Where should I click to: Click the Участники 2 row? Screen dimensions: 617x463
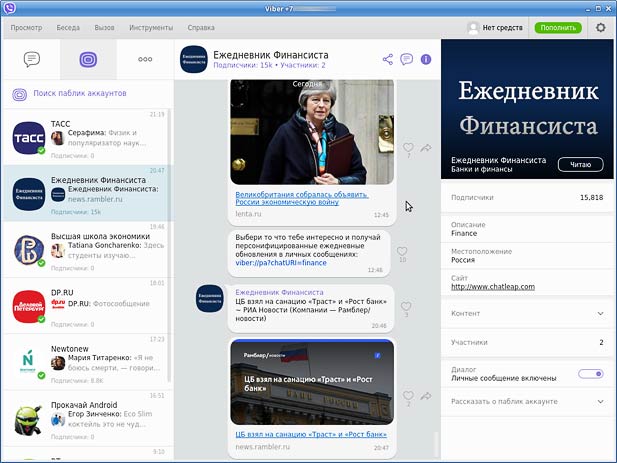[527, 342]
